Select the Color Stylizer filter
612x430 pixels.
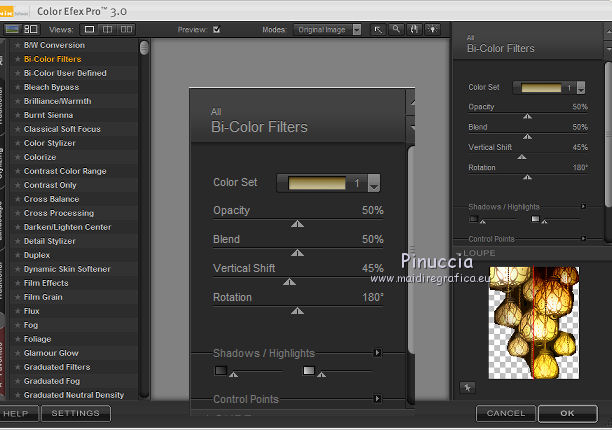click(x=50, y=143)
